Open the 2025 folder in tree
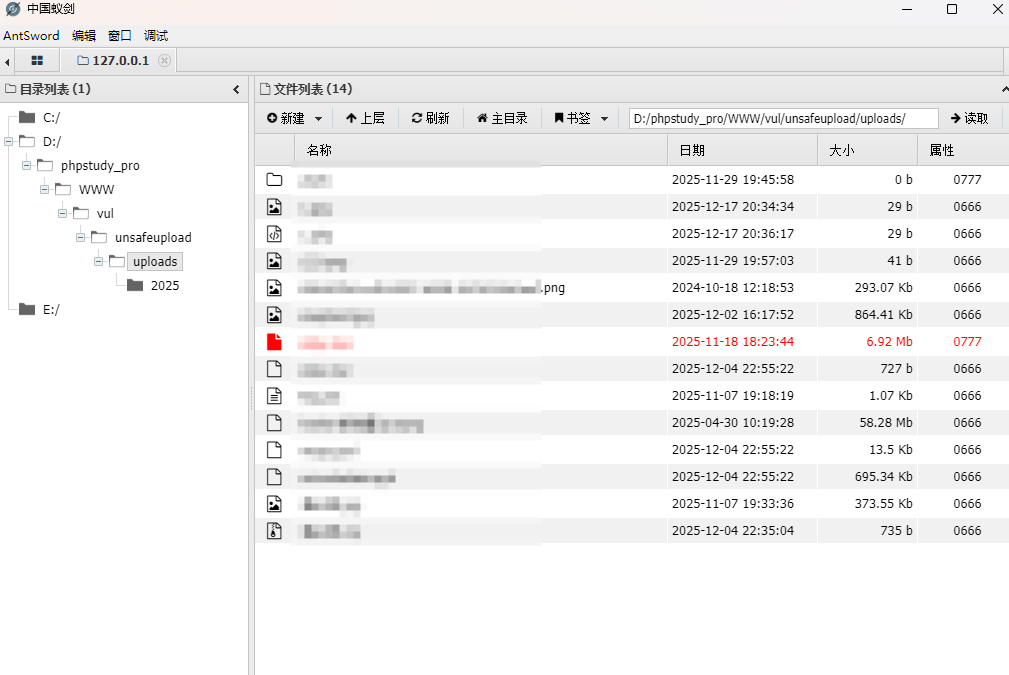The image size is (1009, 675). (x=165, y=285)
